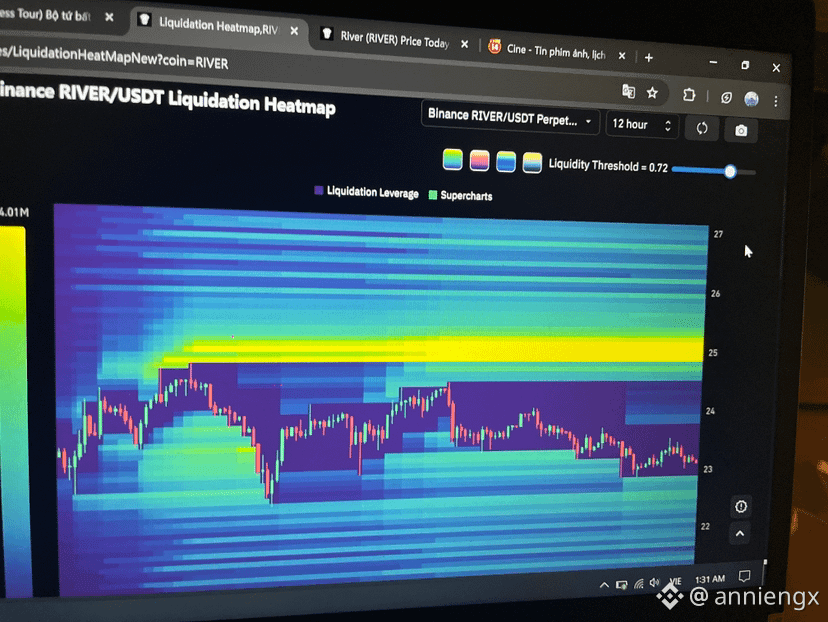Close the River Price Today tab
The image size is (828, 622).
pos(464,44)
